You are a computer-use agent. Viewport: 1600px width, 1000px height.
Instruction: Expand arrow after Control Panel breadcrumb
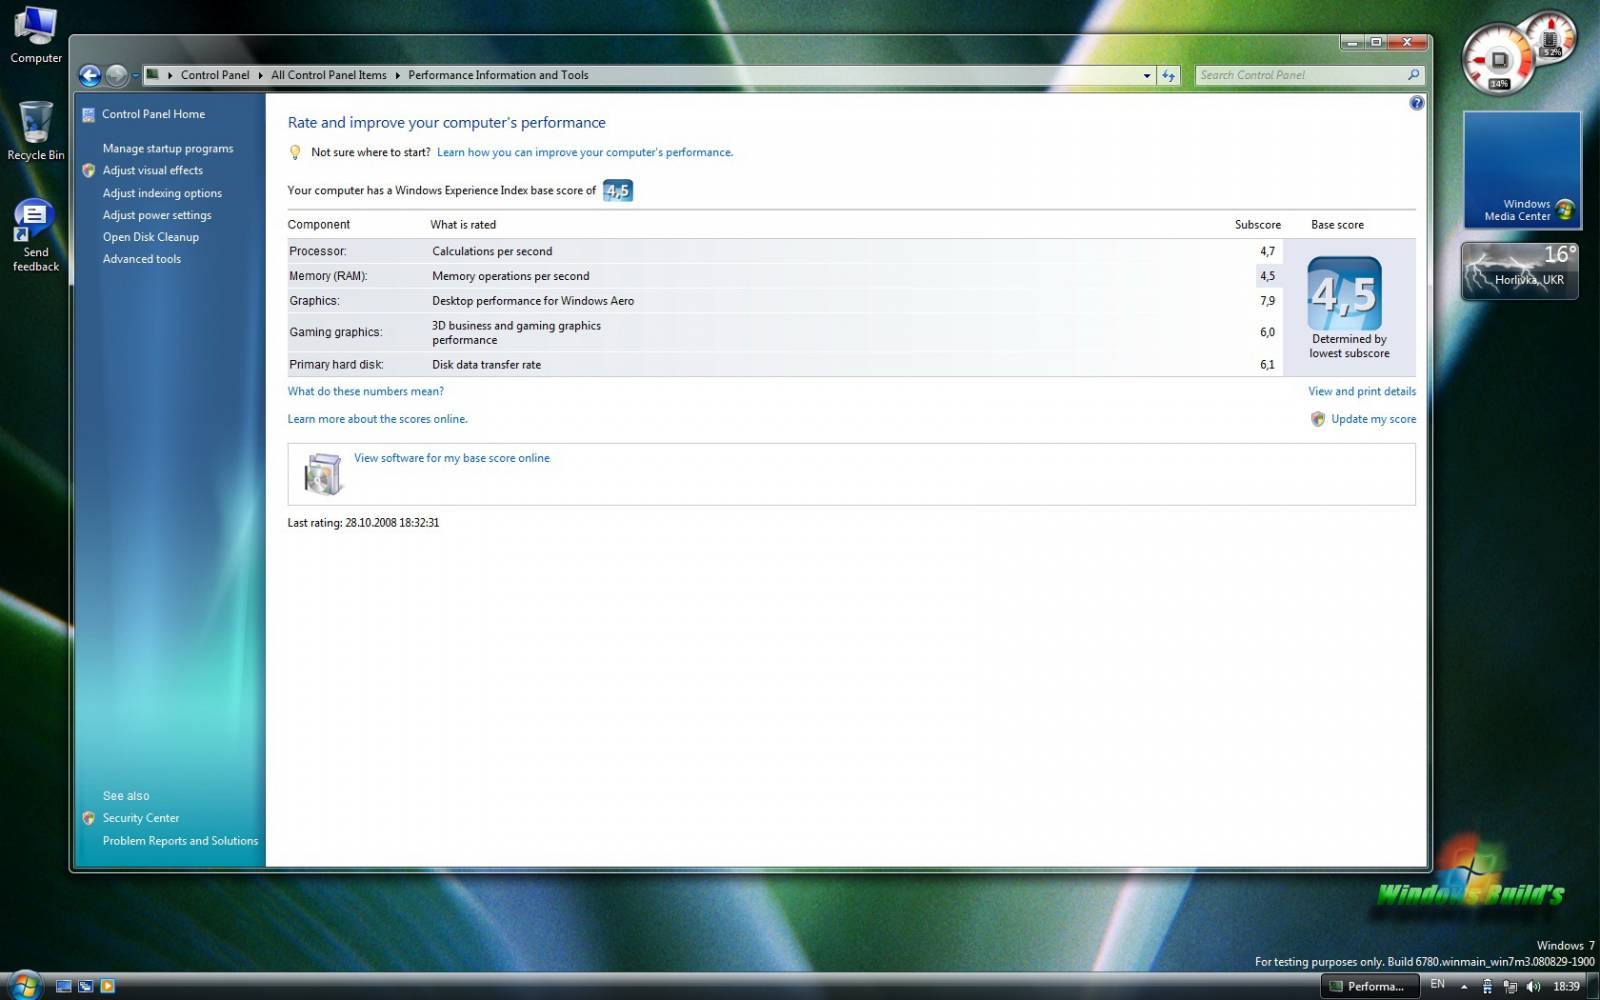pyautogui.click(x=260, y=75)
